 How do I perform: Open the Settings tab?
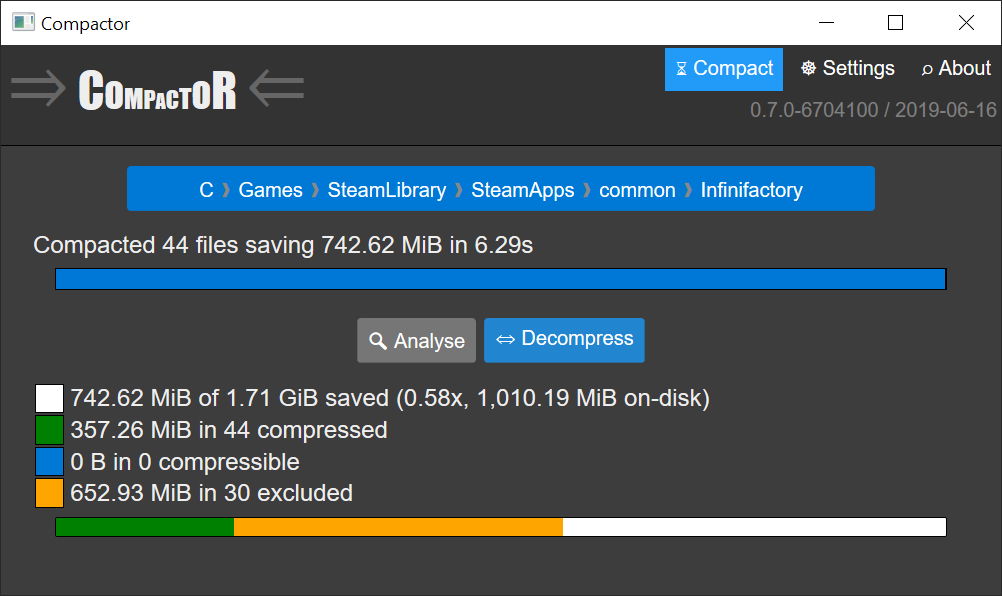tap(847, 68)
